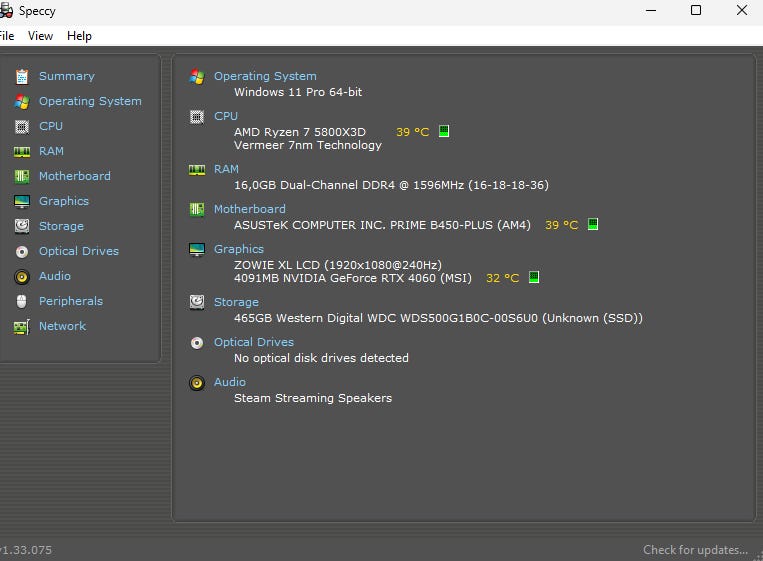Click 'Windows 11 Pro 64-bit' text

[x=298, y=92]
